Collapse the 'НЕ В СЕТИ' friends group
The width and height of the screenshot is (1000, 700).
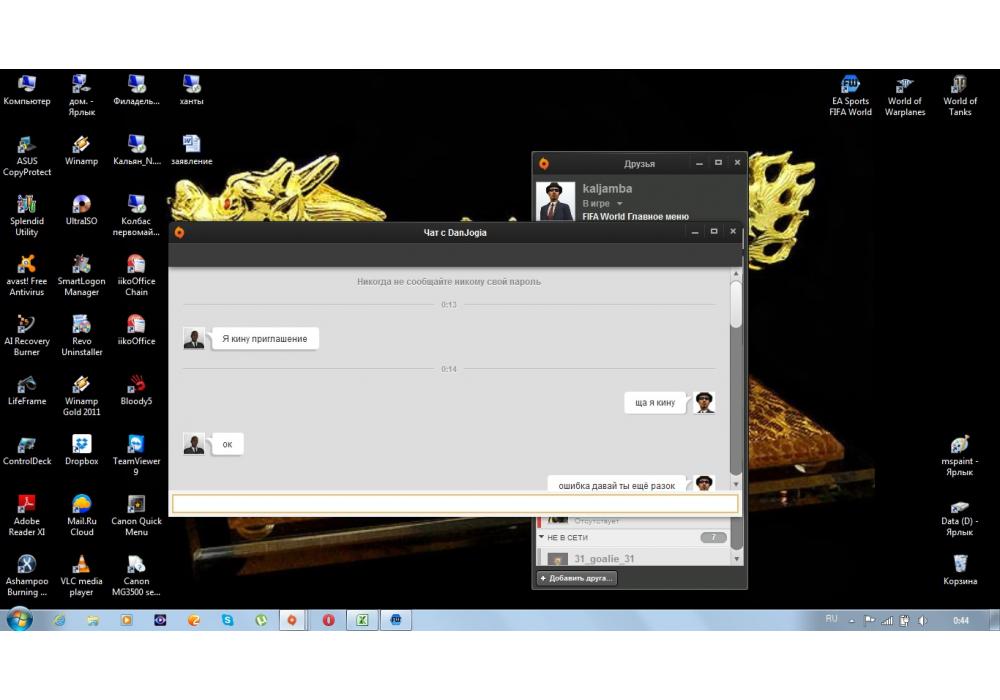(542, 538)
